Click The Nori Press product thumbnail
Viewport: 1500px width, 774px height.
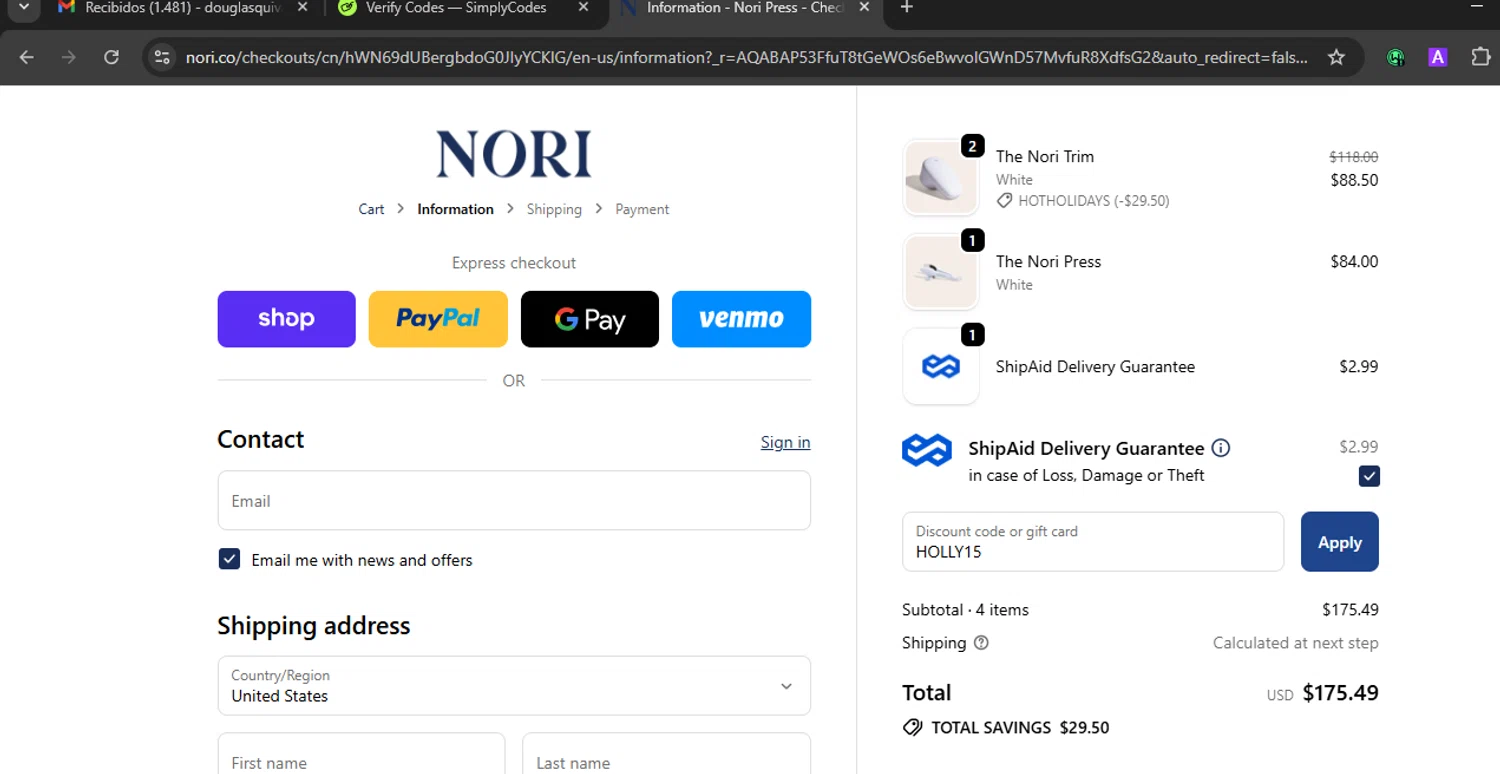point(940,272)
